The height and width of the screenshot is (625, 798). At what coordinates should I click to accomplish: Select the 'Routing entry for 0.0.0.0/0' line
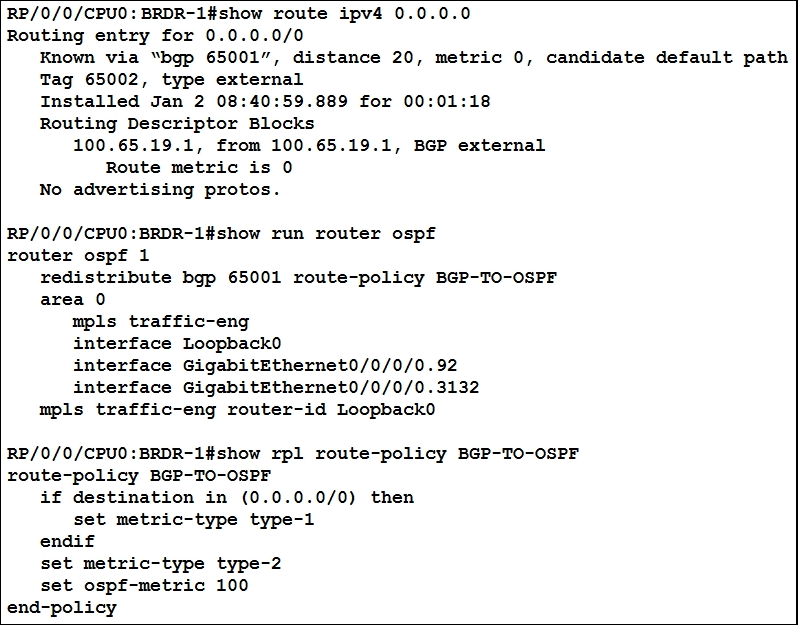[x=155, y=36]
